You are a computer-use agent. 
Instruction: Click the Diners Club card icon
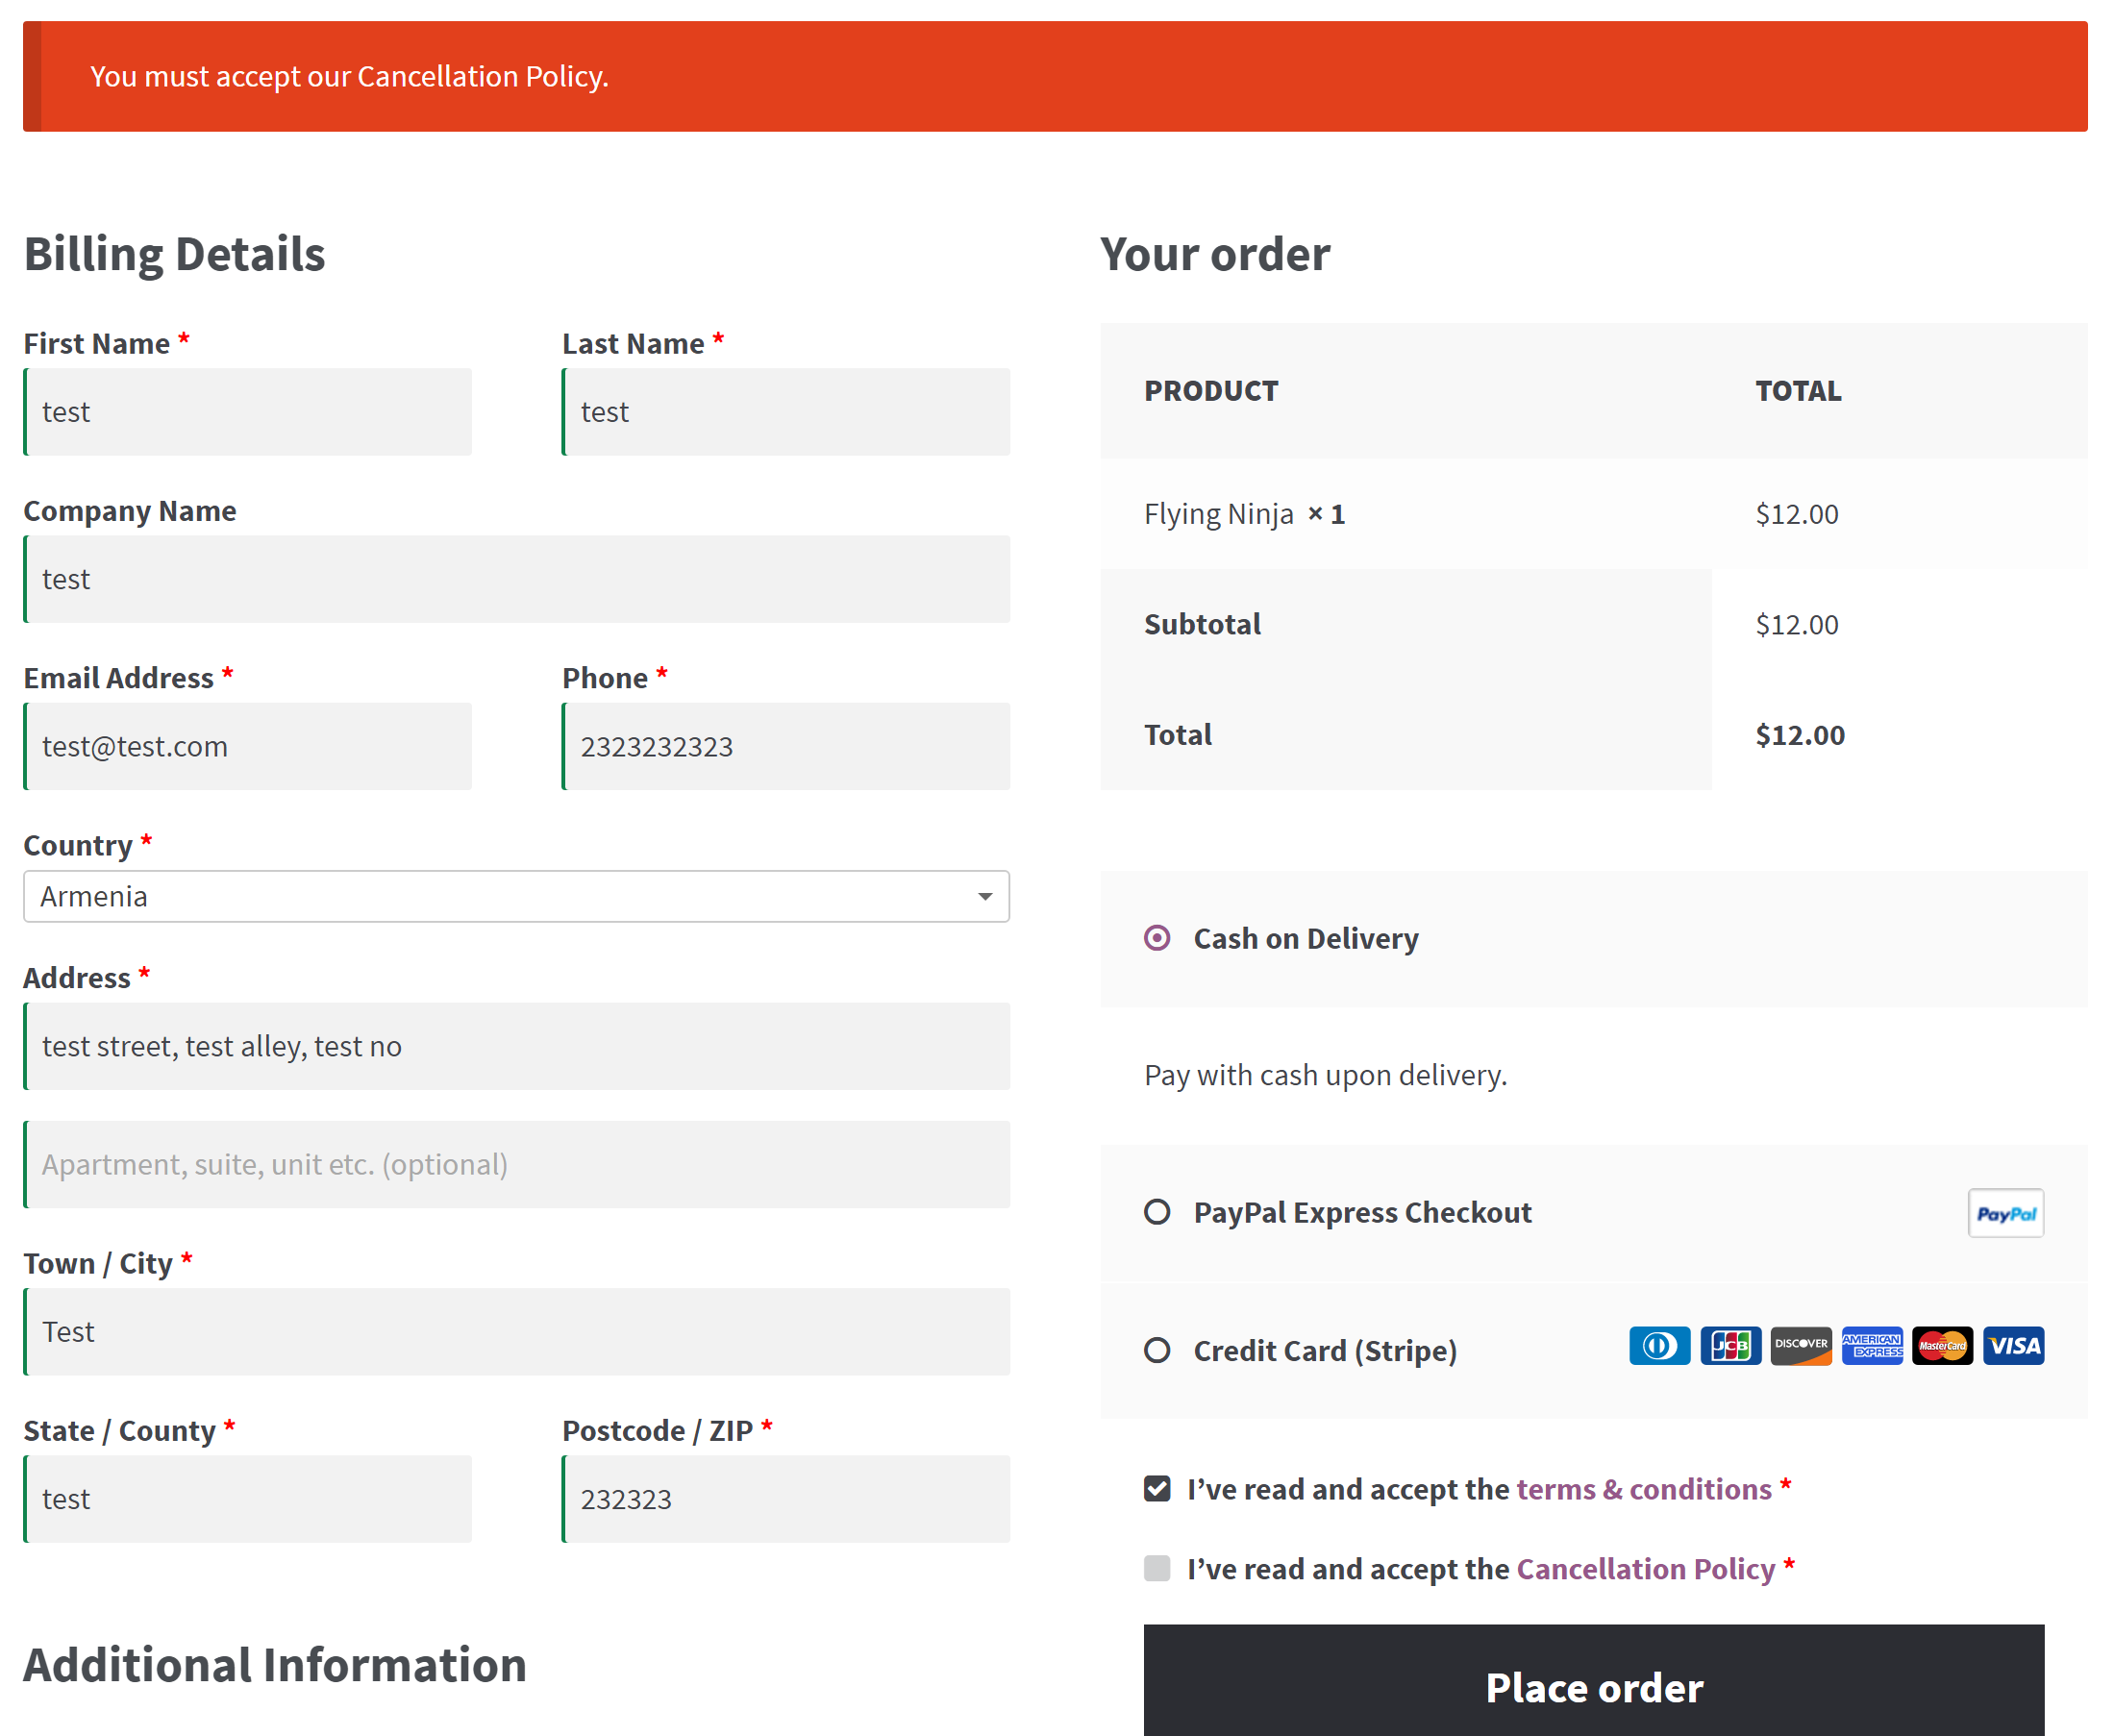1659,1346
